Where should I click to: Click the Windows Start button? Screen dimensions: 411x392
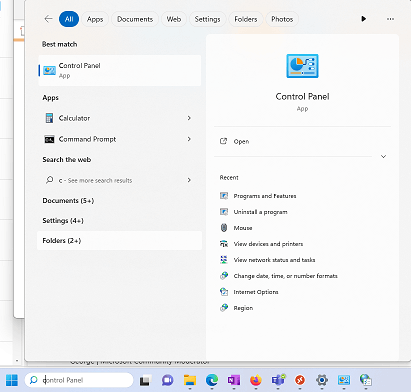(12, 380)
